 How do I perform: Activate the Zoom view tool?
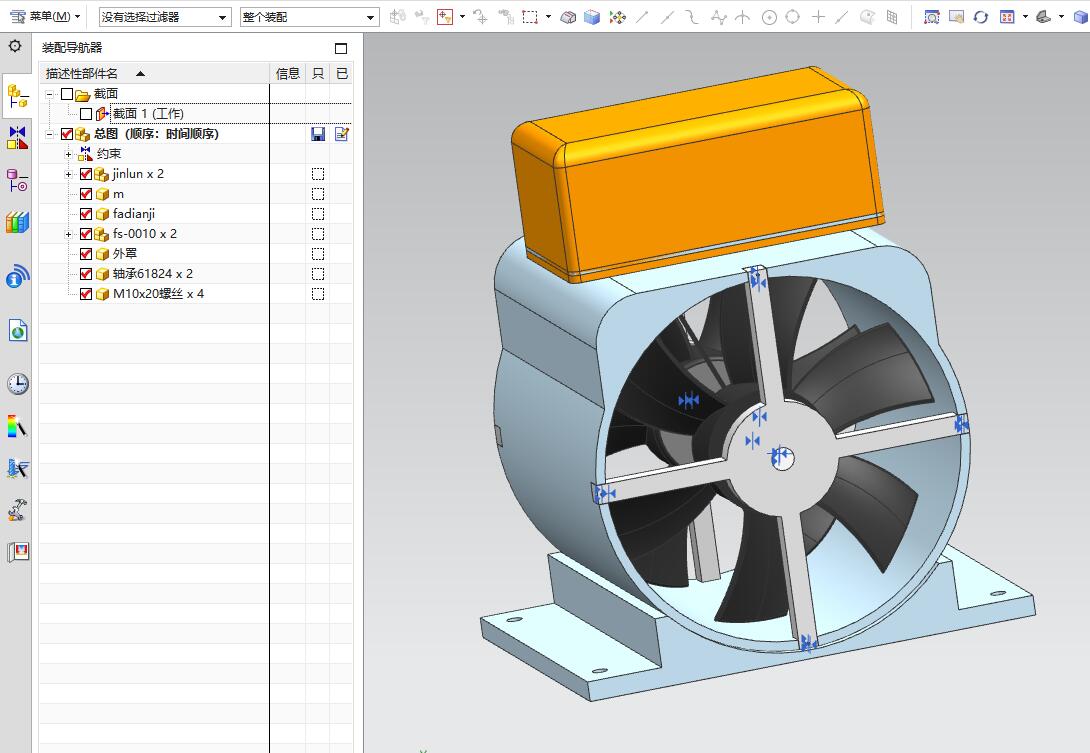[932, 17]
